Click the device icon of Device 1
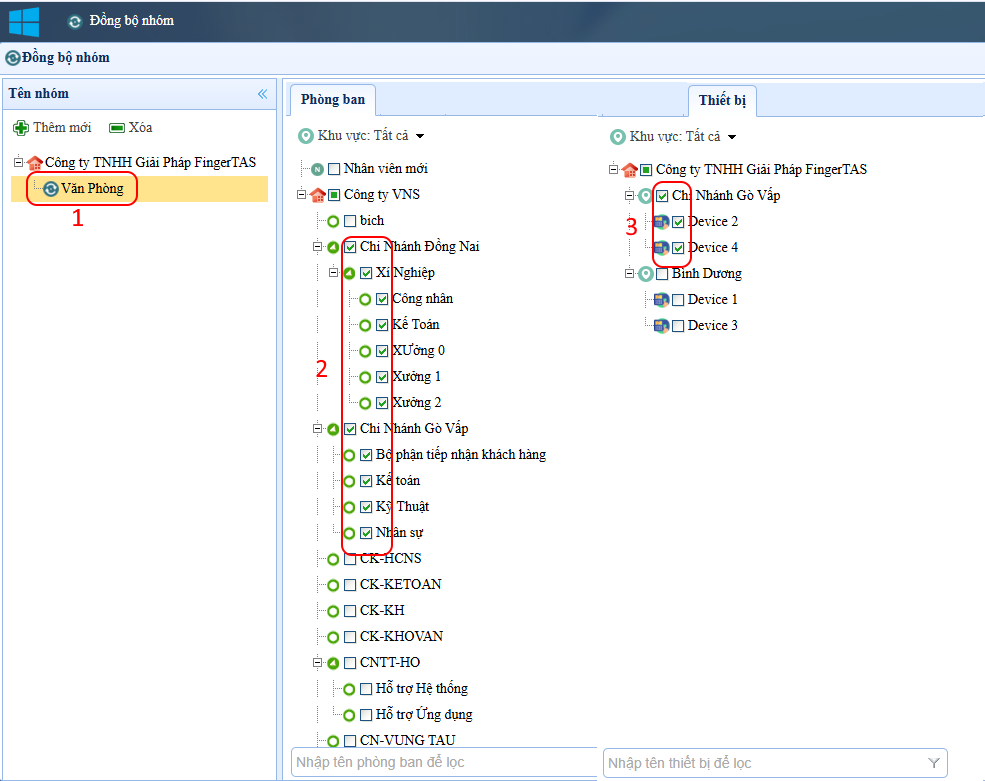The image size is (985, 781). click(661, 300)
